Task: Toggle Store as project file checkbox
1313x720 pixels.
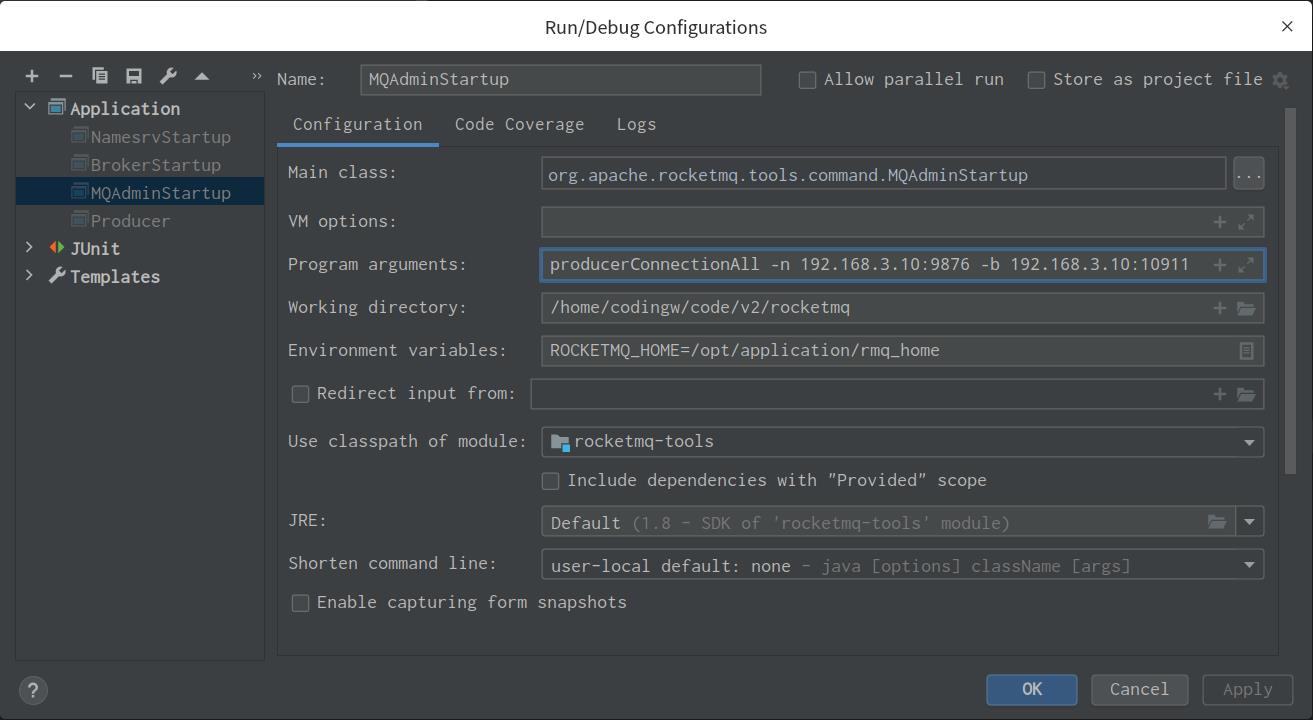Action: tap(1036, 80)
